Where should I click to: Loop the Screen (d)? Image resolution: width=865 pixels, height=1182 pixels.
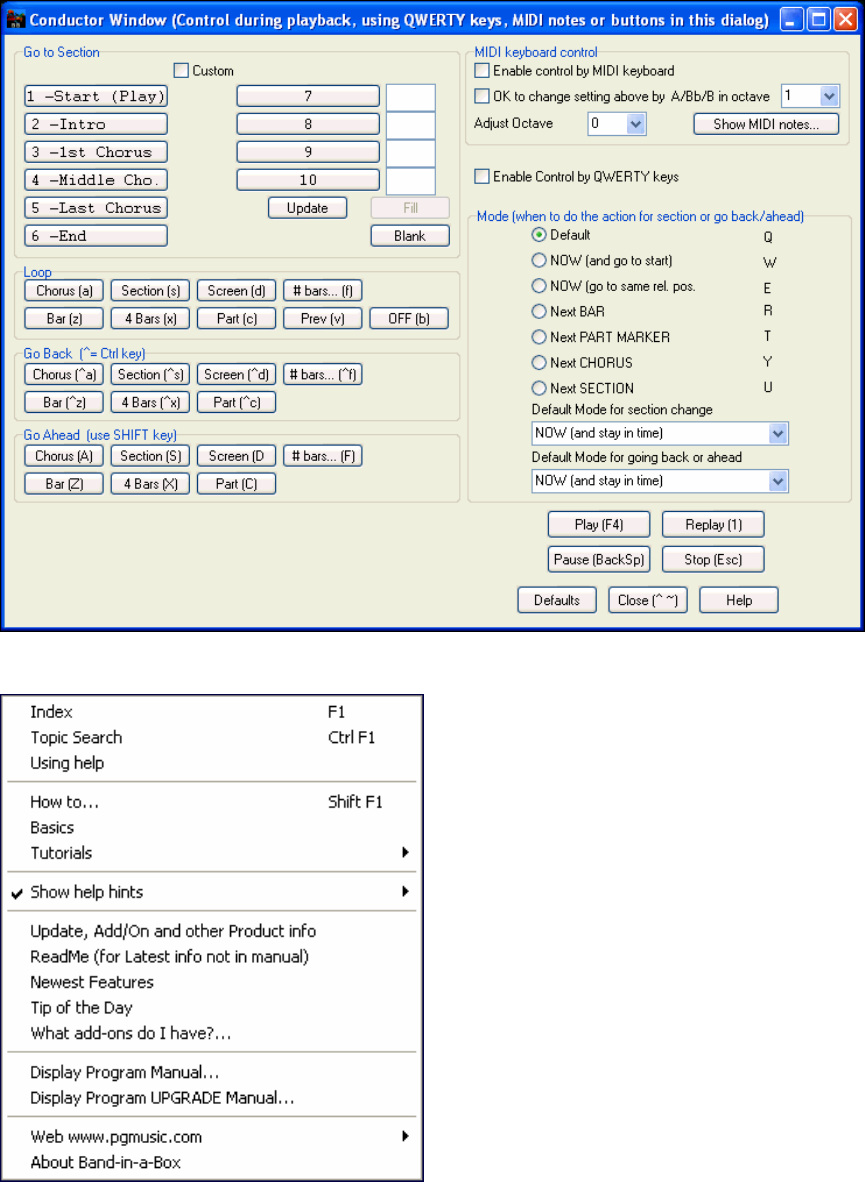tap(237, 291)
